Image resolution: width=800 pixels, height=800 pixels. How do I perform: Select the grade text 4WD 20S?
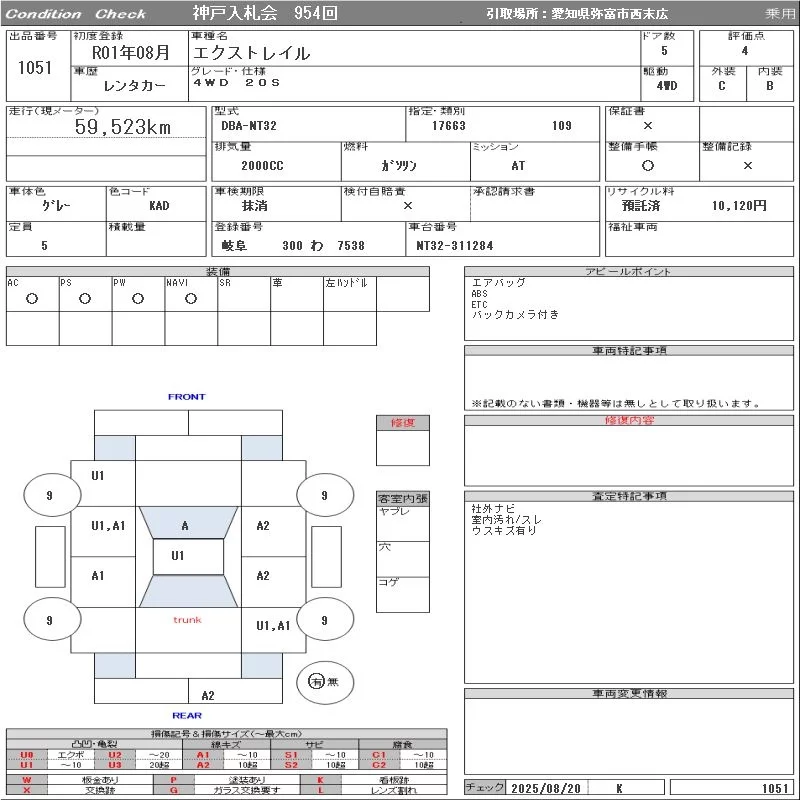pos(236,83)
